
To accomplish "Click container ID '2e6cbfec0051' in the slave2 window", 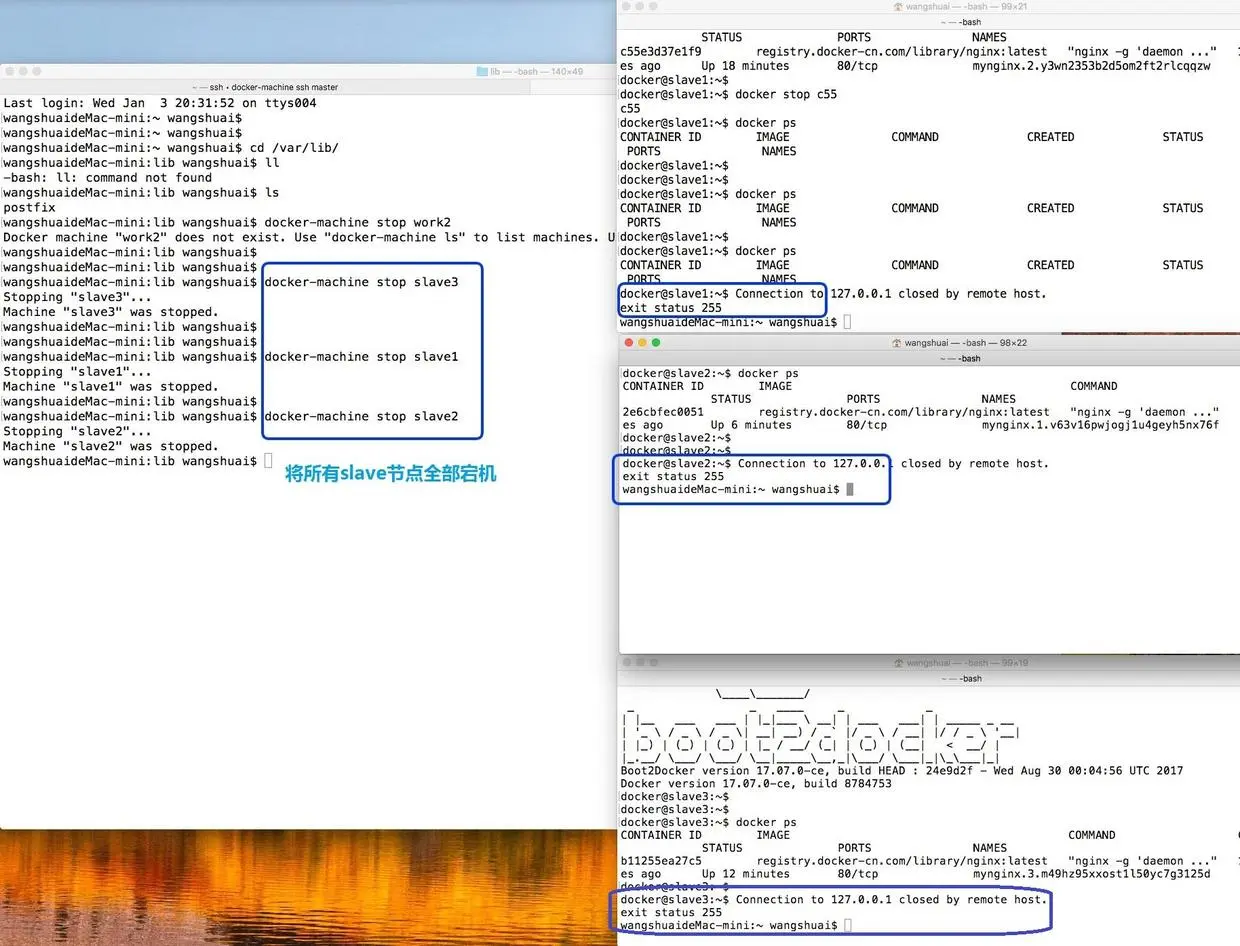I will point(663,412).
